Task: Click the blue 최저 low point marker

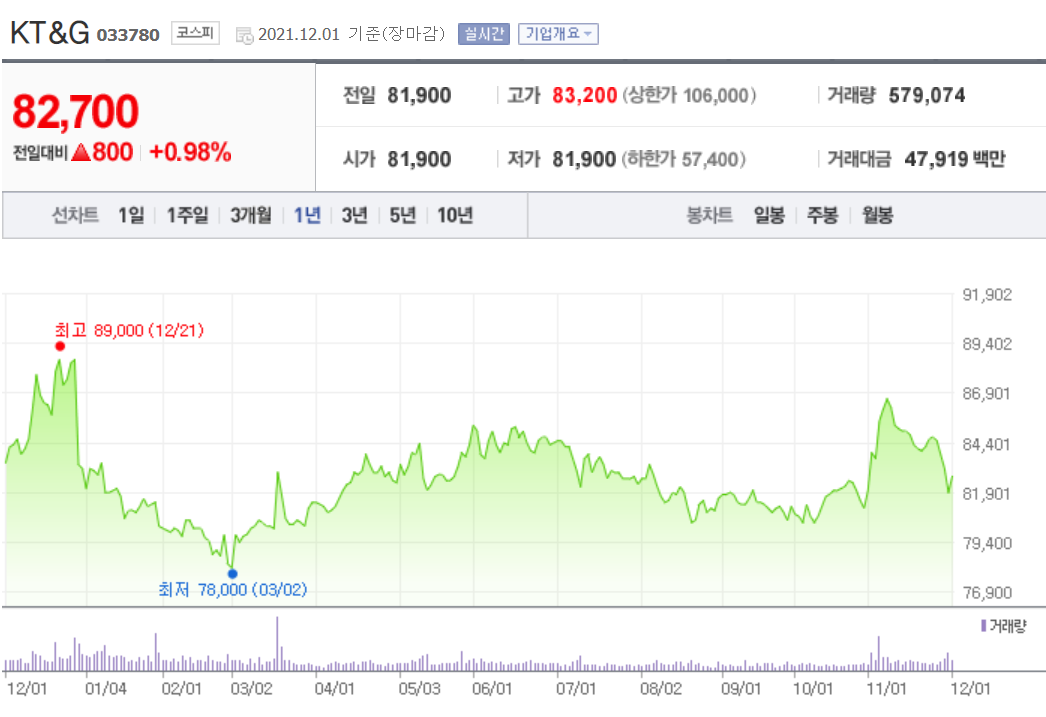Action: click(x=232, y=574)
